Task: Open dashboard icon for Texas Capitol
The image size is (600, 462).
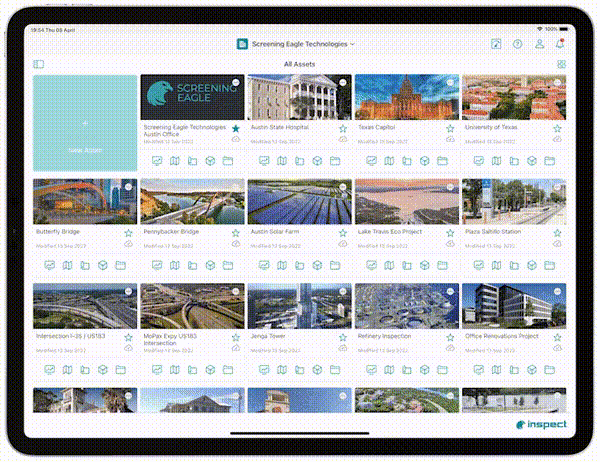Action: (371, 161)
